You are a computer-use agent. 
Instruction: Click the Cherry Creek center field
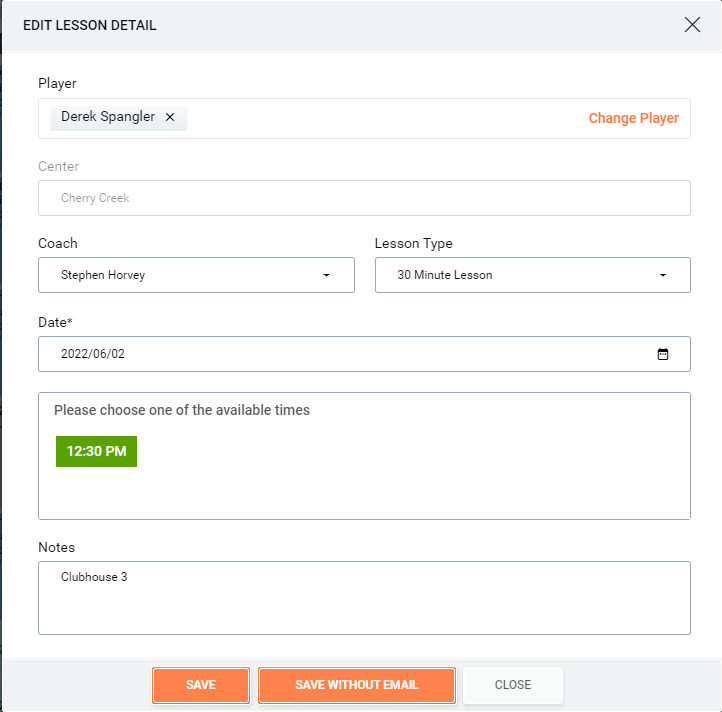click(364, 198)
